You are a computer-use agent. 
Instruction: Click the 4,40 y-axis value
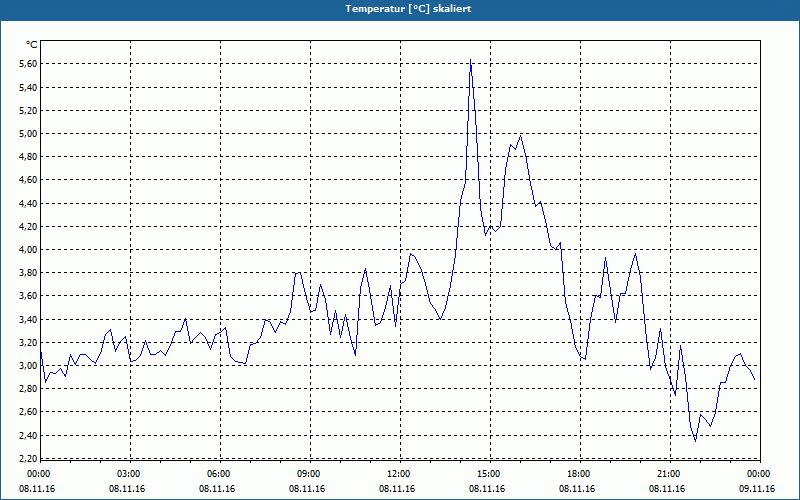point(28,204)
